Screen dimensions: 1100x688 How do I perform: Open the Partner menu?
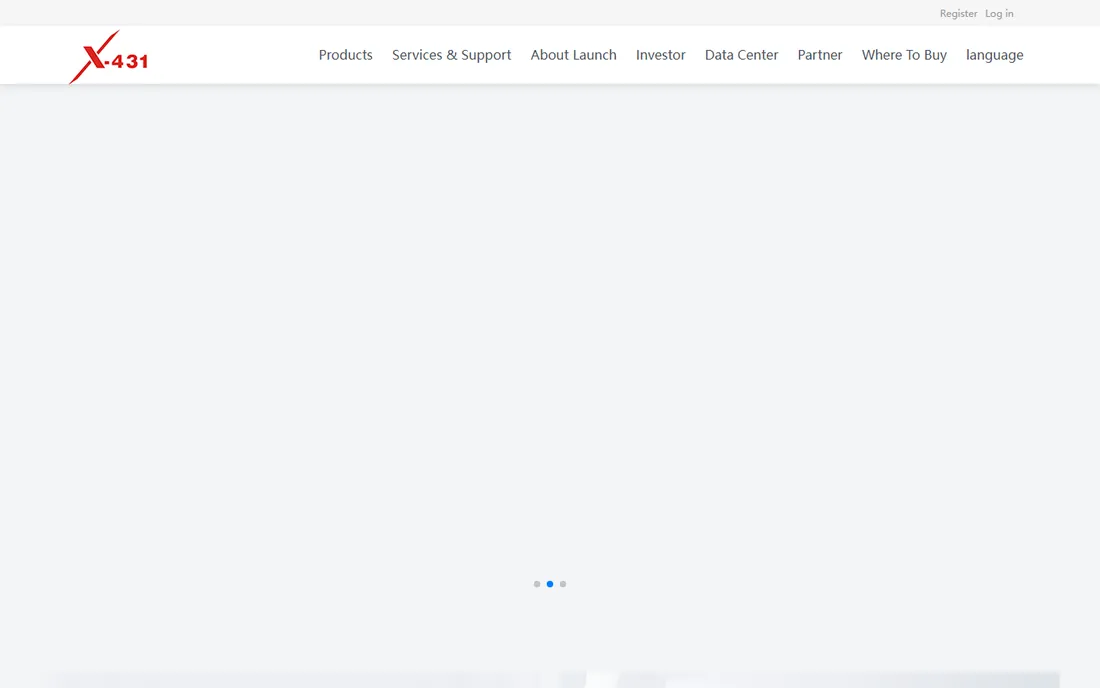[819, 55]
